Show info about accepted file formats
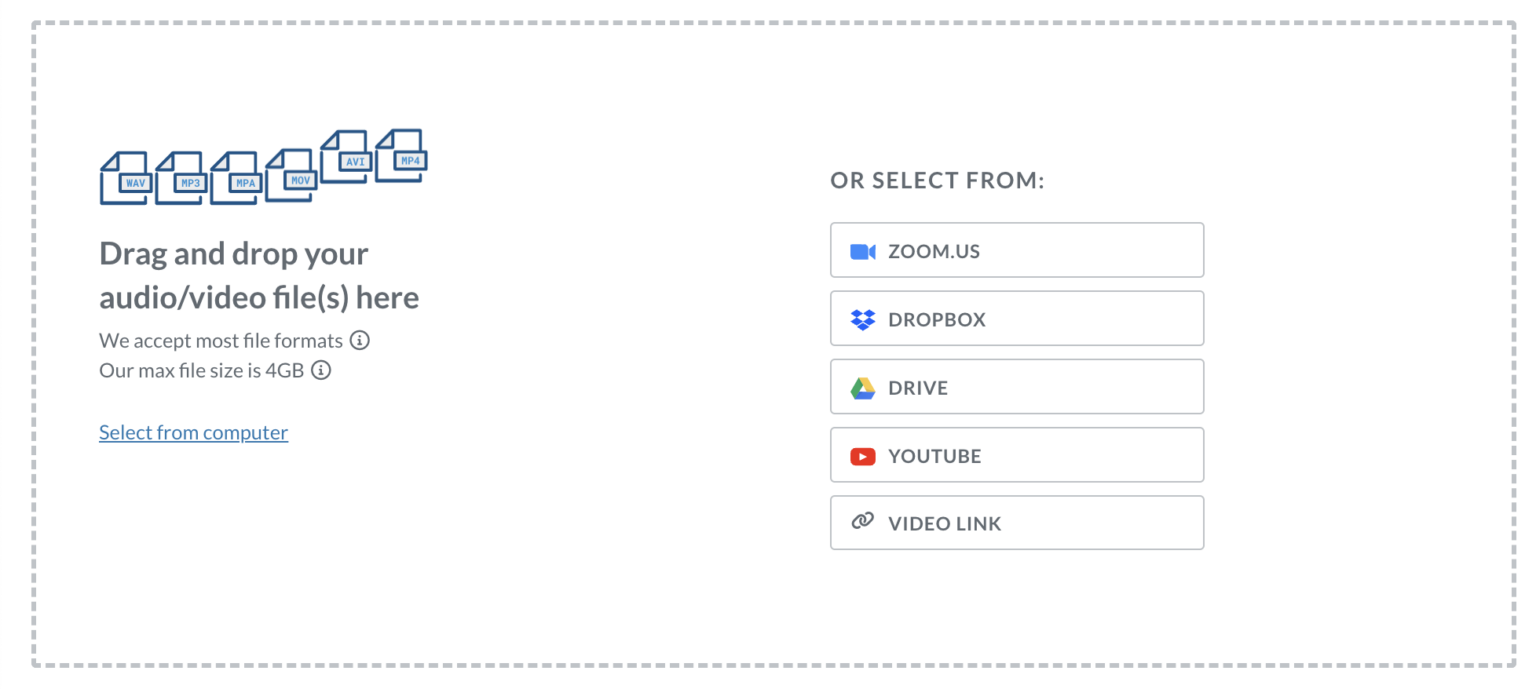The height and width of the screenshot is (689, 1536). [360, 340]
